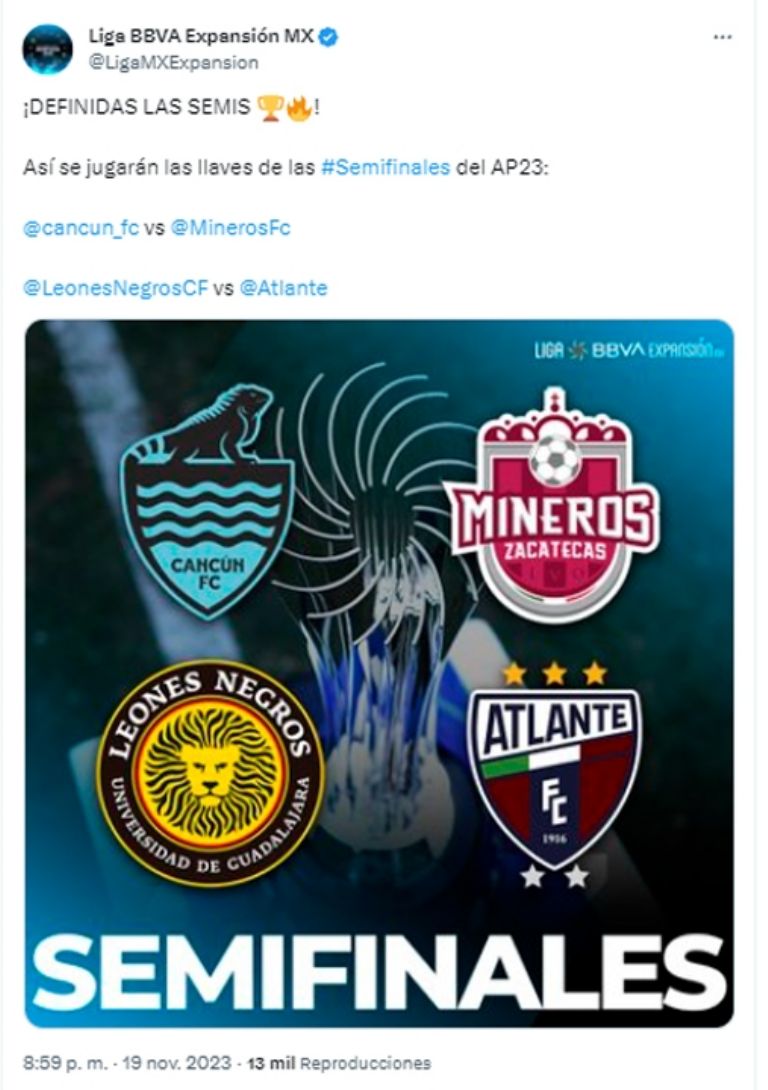Screen dimensions: 768x1090
Task: Click the 13 mil Reproducciones view count
Action: (339, 1063)
